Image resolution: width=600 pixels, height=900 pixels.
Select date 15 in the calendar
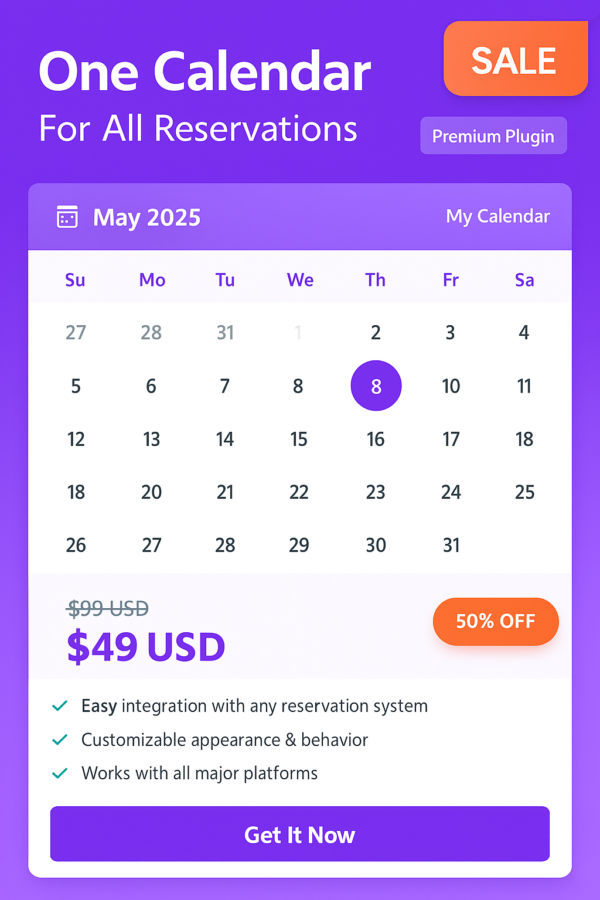tap(299, 440)
